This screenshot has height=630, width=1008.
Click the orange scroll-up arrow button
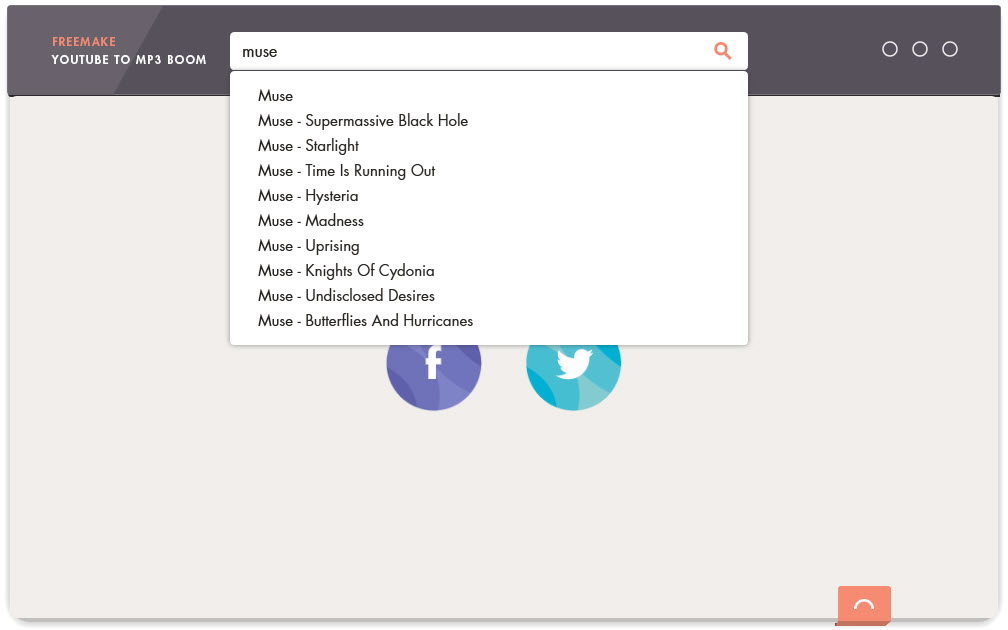coord(864,605)
